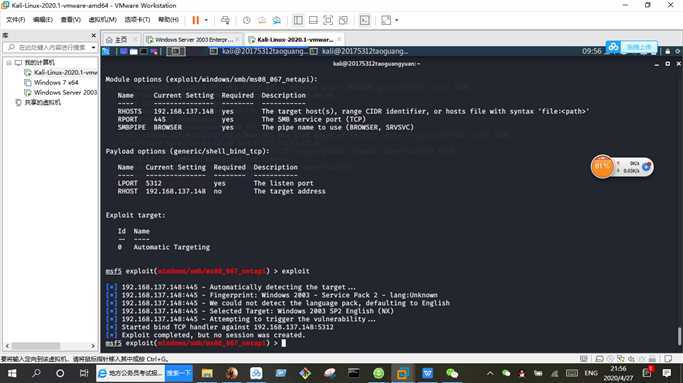The width and height of the screenshot is (683, 383).
Task: Open the Baidu Netdisk taskbar icon
Action: 256,373
